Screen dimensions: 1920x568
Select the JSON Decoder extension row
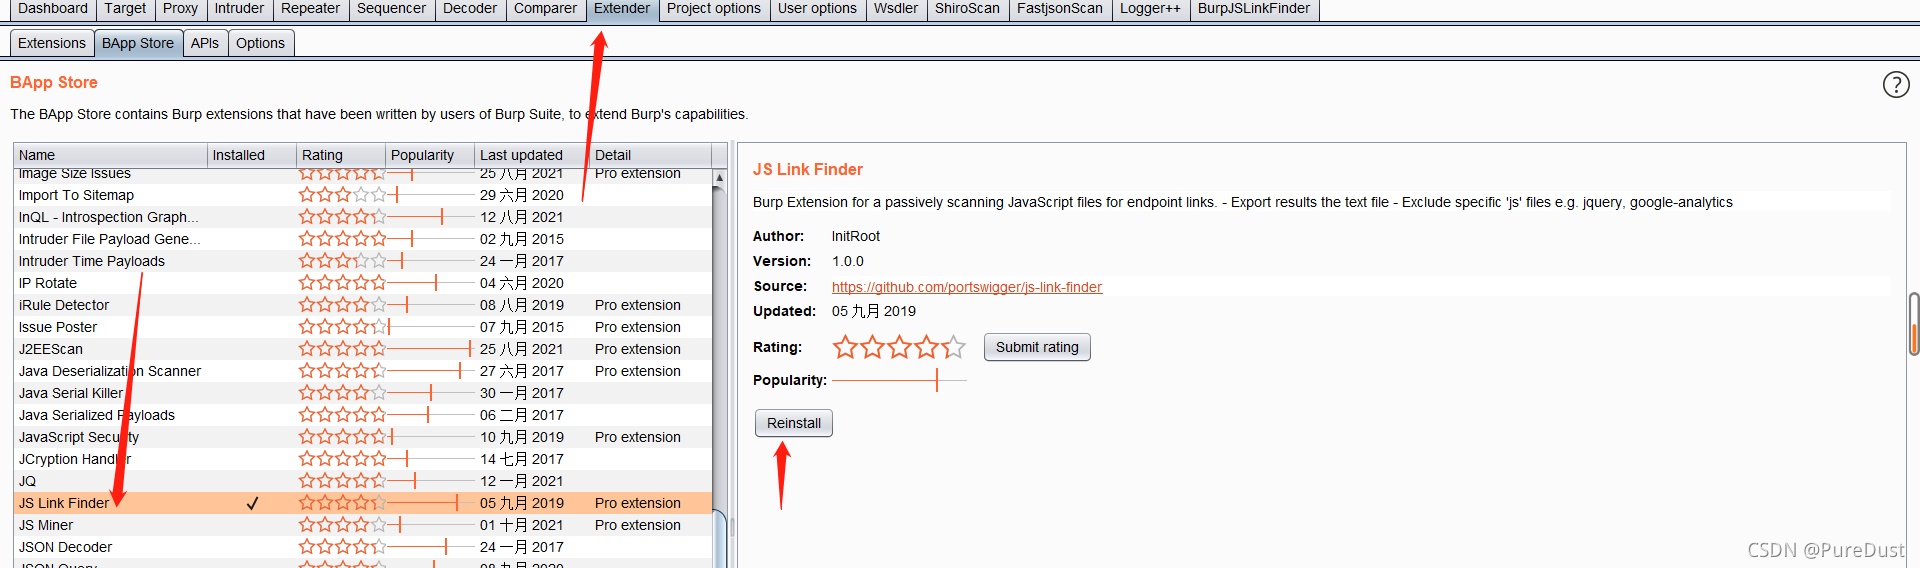point(363,547)
